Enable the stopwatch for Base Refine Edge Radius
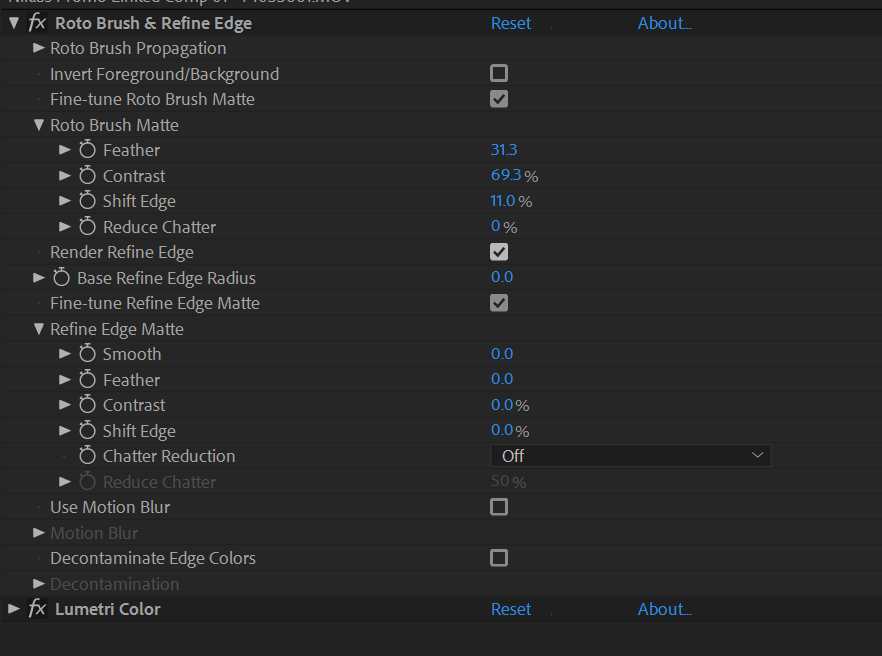 (x=61, y=278)
